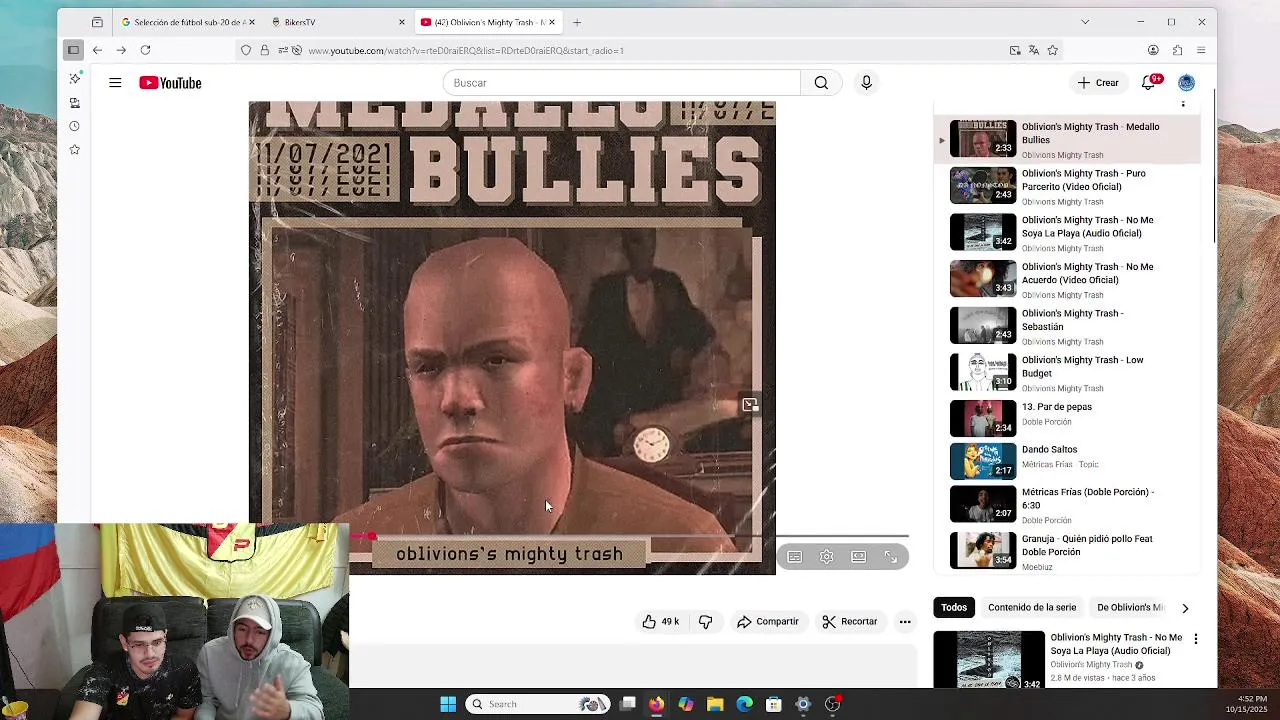Open OBS Studio from the taskbar
This screenshot has height=720, width=1280.
click(x=832, y=704)
